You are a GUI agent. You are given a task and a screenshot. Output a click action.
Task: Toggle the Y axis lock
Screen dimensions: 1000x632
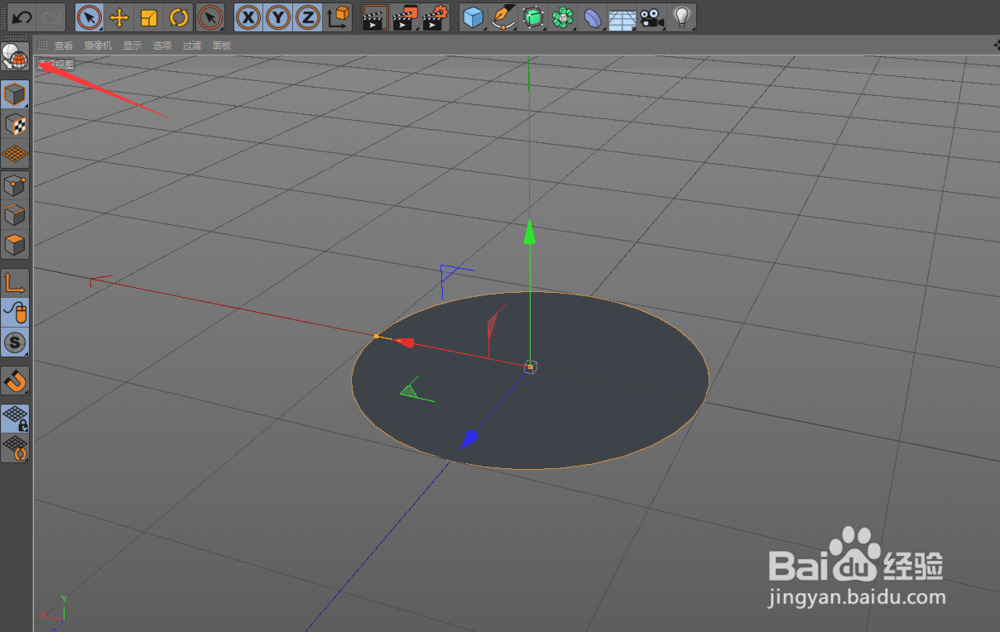[x=278, y=17]
